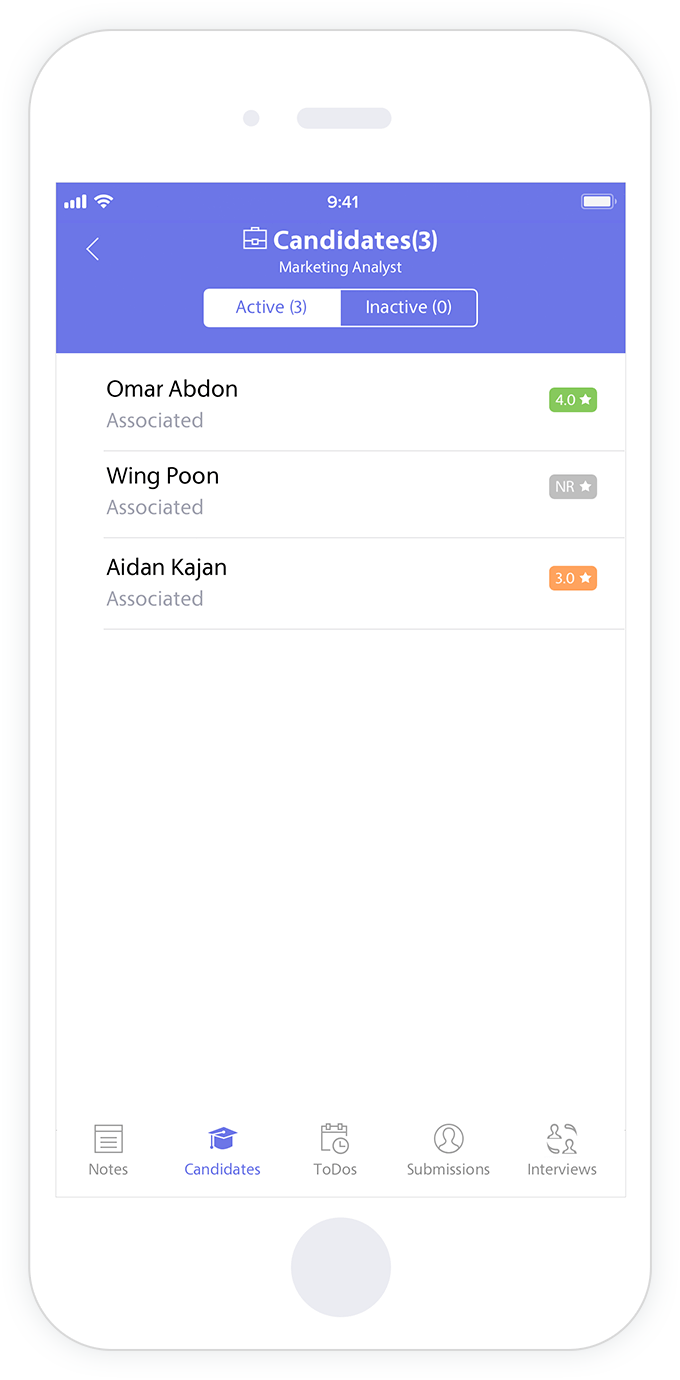Image resolution: width=680 pixels, height=1380 pixels.
Task: Click the gray NR star rating badge
Action: (573, 487)
